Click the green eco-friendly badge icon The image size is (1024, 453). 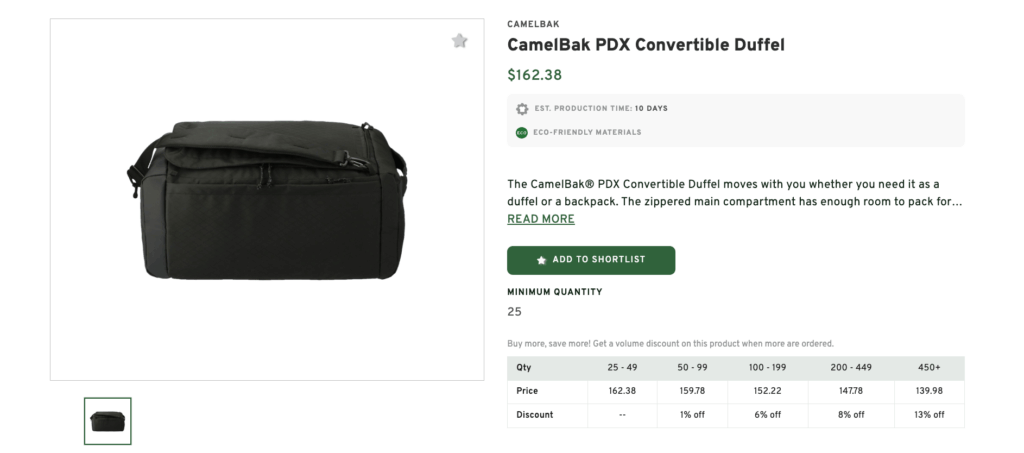pos(522,132)
